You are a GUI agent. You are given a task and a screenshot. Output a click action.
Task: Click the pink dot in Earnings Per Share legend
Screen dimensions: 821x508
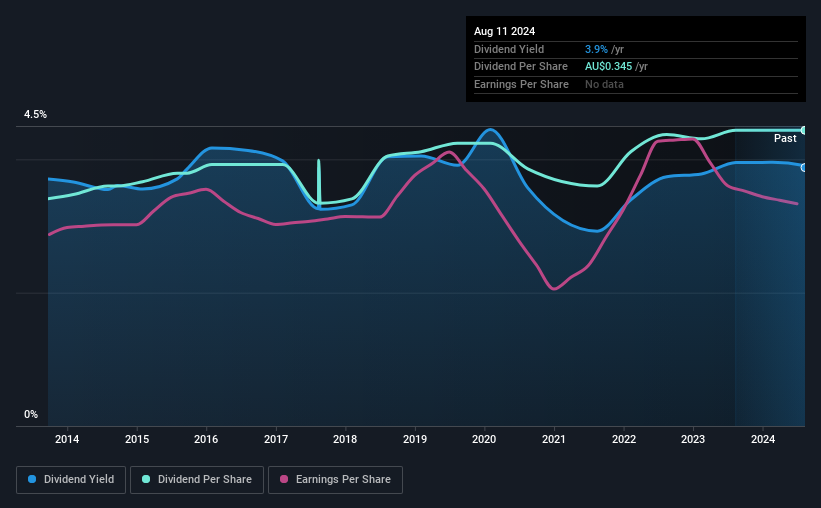284,480
